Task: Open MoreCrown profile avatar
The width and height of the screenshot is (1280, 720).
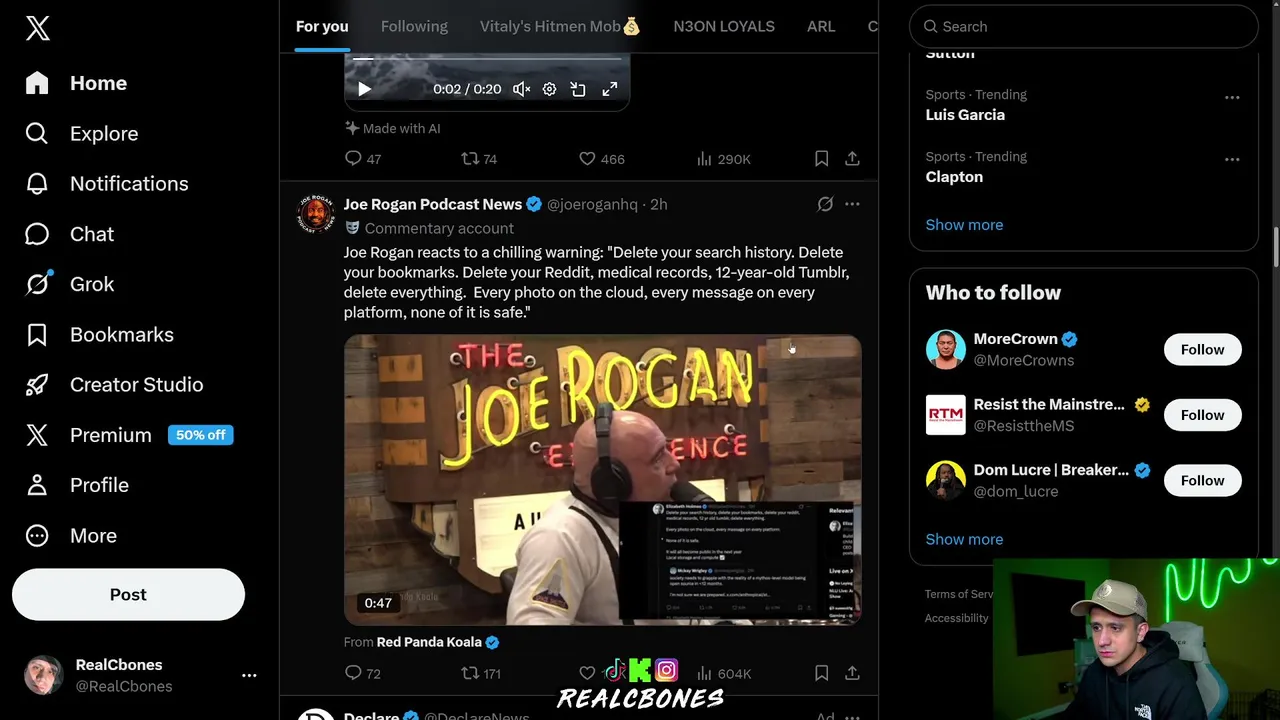Action: [x=945, y=349]
